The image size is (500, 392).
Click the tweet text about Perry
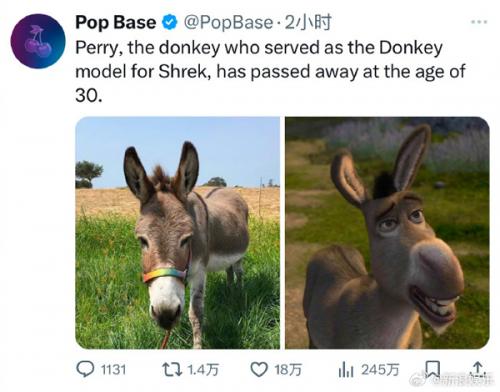click(270, 71)
